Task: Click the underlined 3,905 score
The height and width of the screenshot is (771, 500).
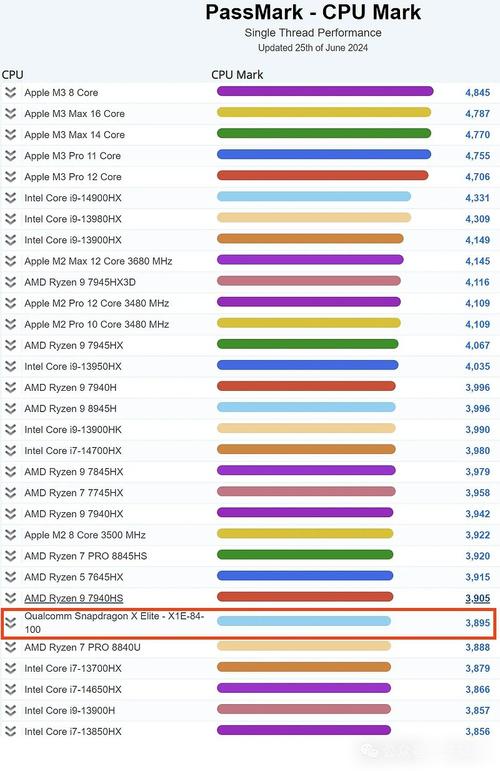Action: [477, 598]
